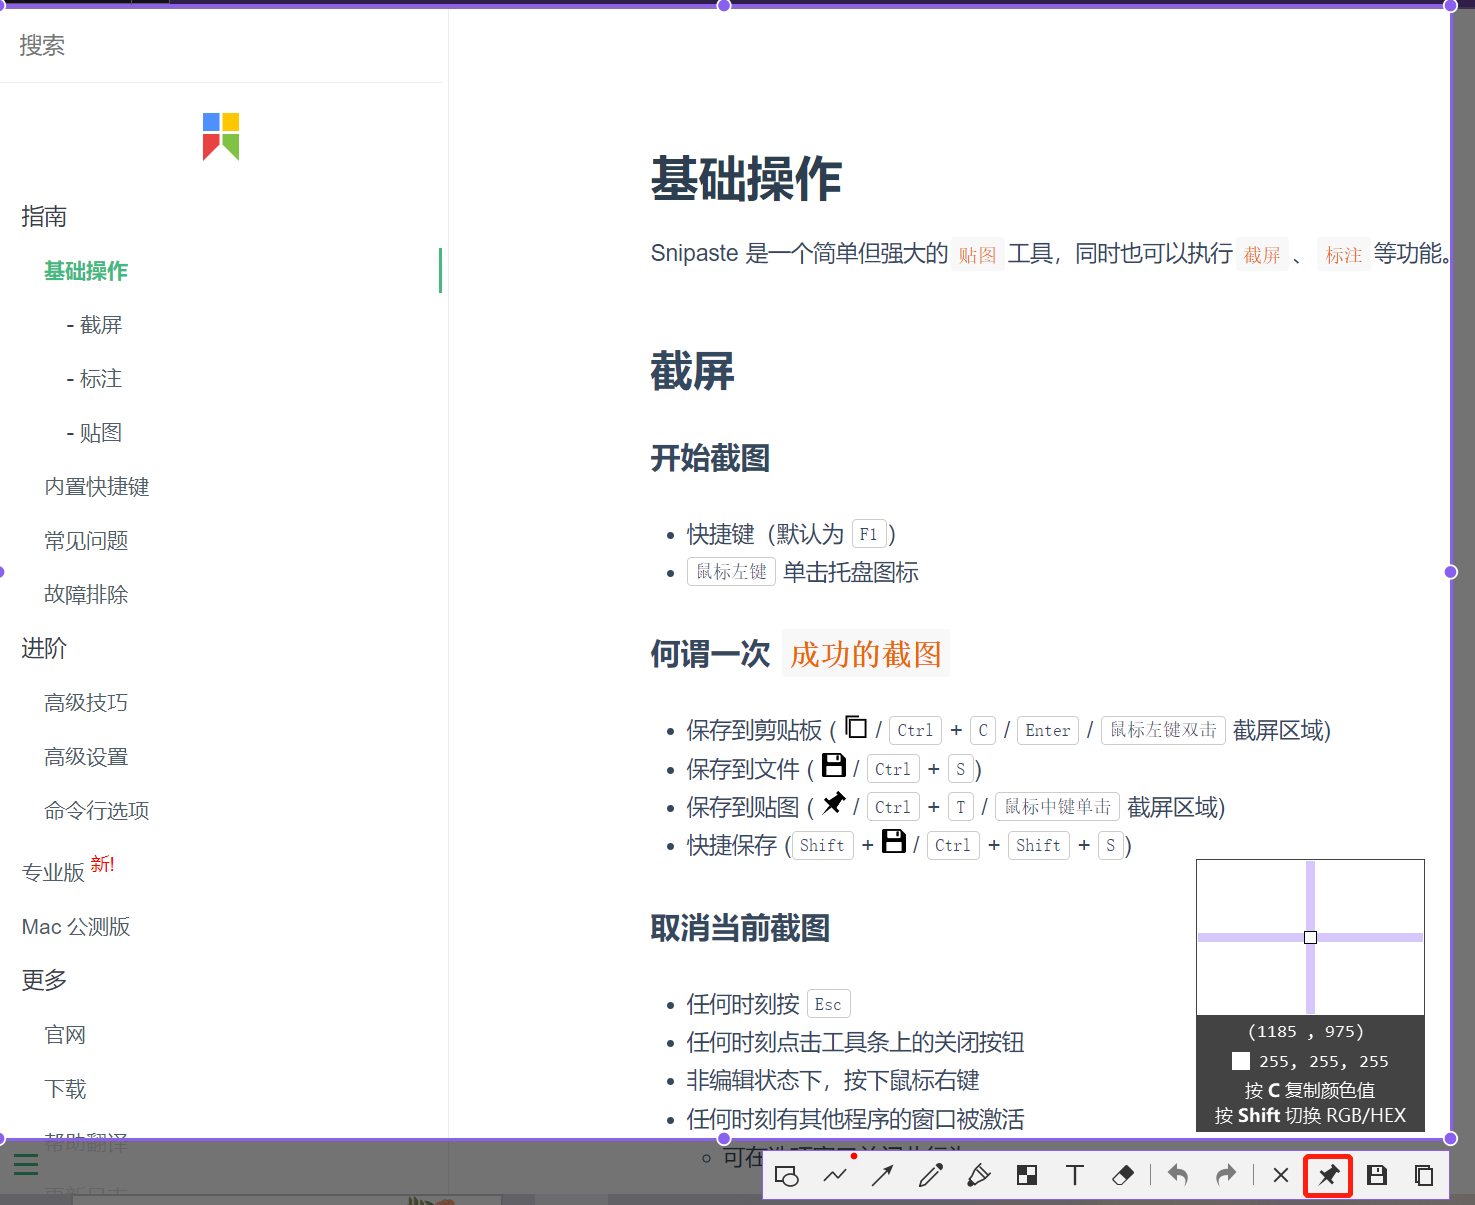
Task: Click the 截屏 content heading
Action: coord(692,371)
